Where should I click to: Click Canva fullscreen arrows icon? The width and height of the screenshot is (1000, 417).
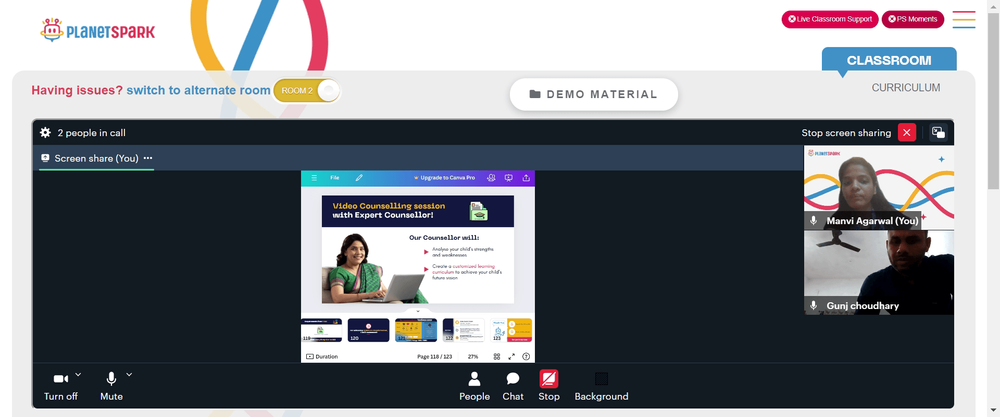(511, 356)
